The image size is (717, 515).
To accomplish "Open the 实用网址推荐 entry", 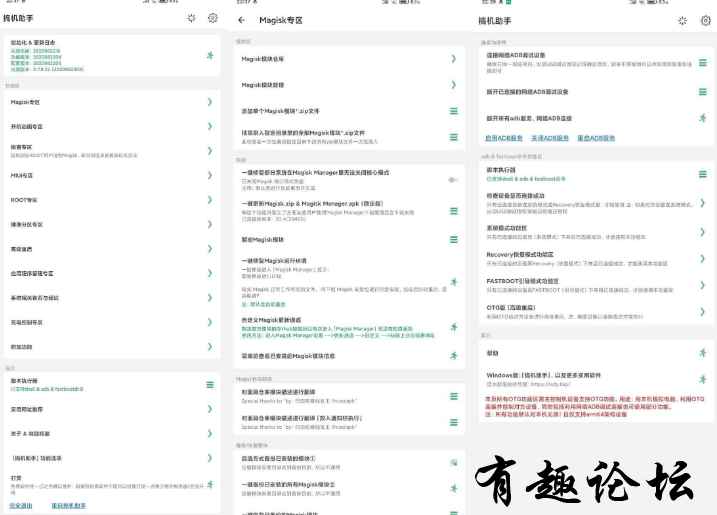I will pyautogui.click(x=112, y=409).
